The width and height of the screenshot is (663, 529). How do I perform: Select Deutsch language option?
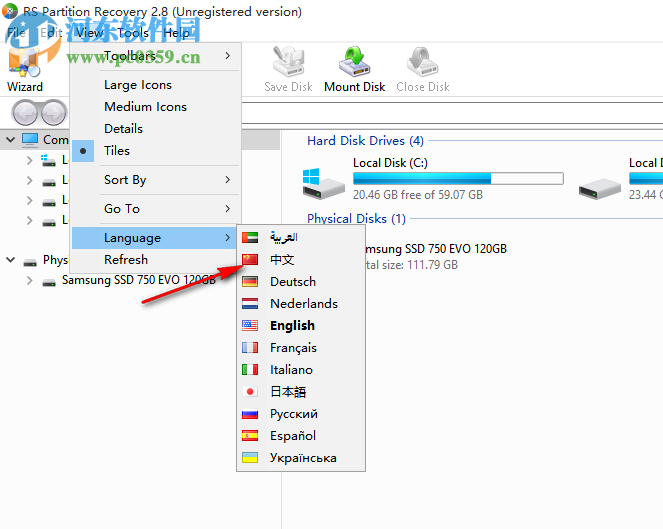coord(301,282)
